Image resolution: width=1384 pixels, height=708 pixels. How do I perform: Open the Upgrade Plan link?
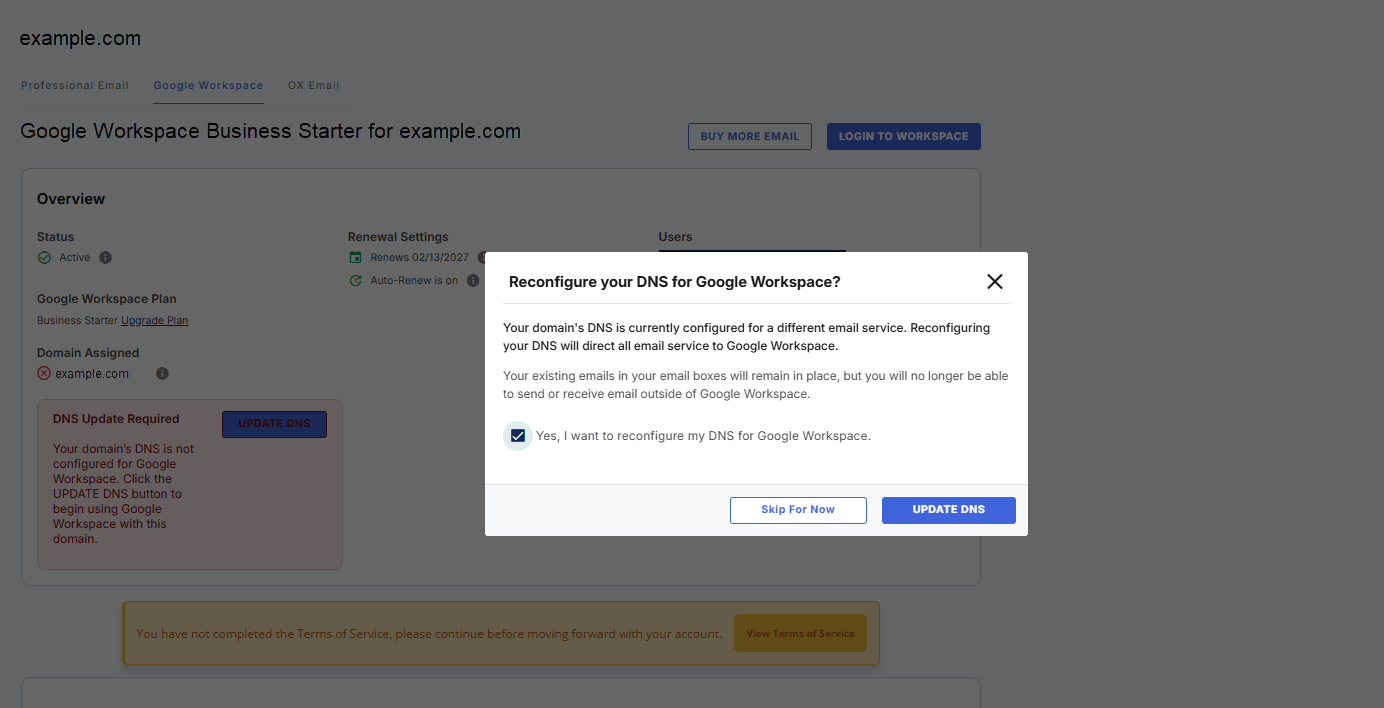point(154,321)
